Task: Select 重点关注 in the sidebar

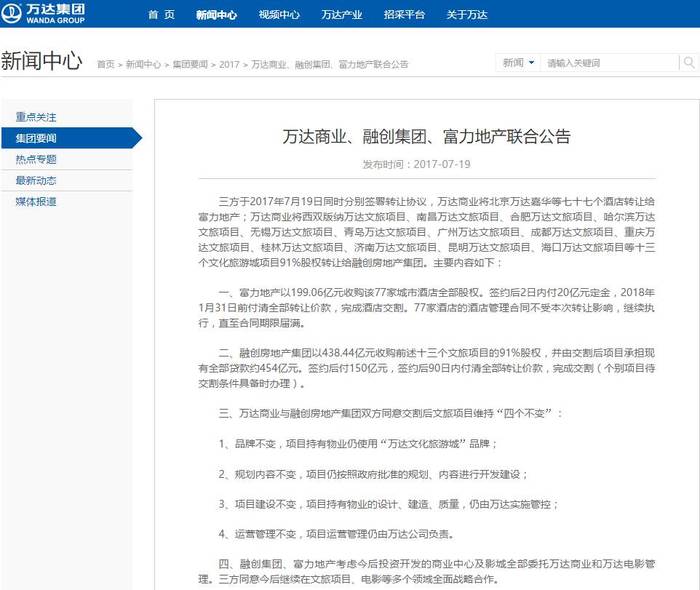Action: click(x=36, y=117)
